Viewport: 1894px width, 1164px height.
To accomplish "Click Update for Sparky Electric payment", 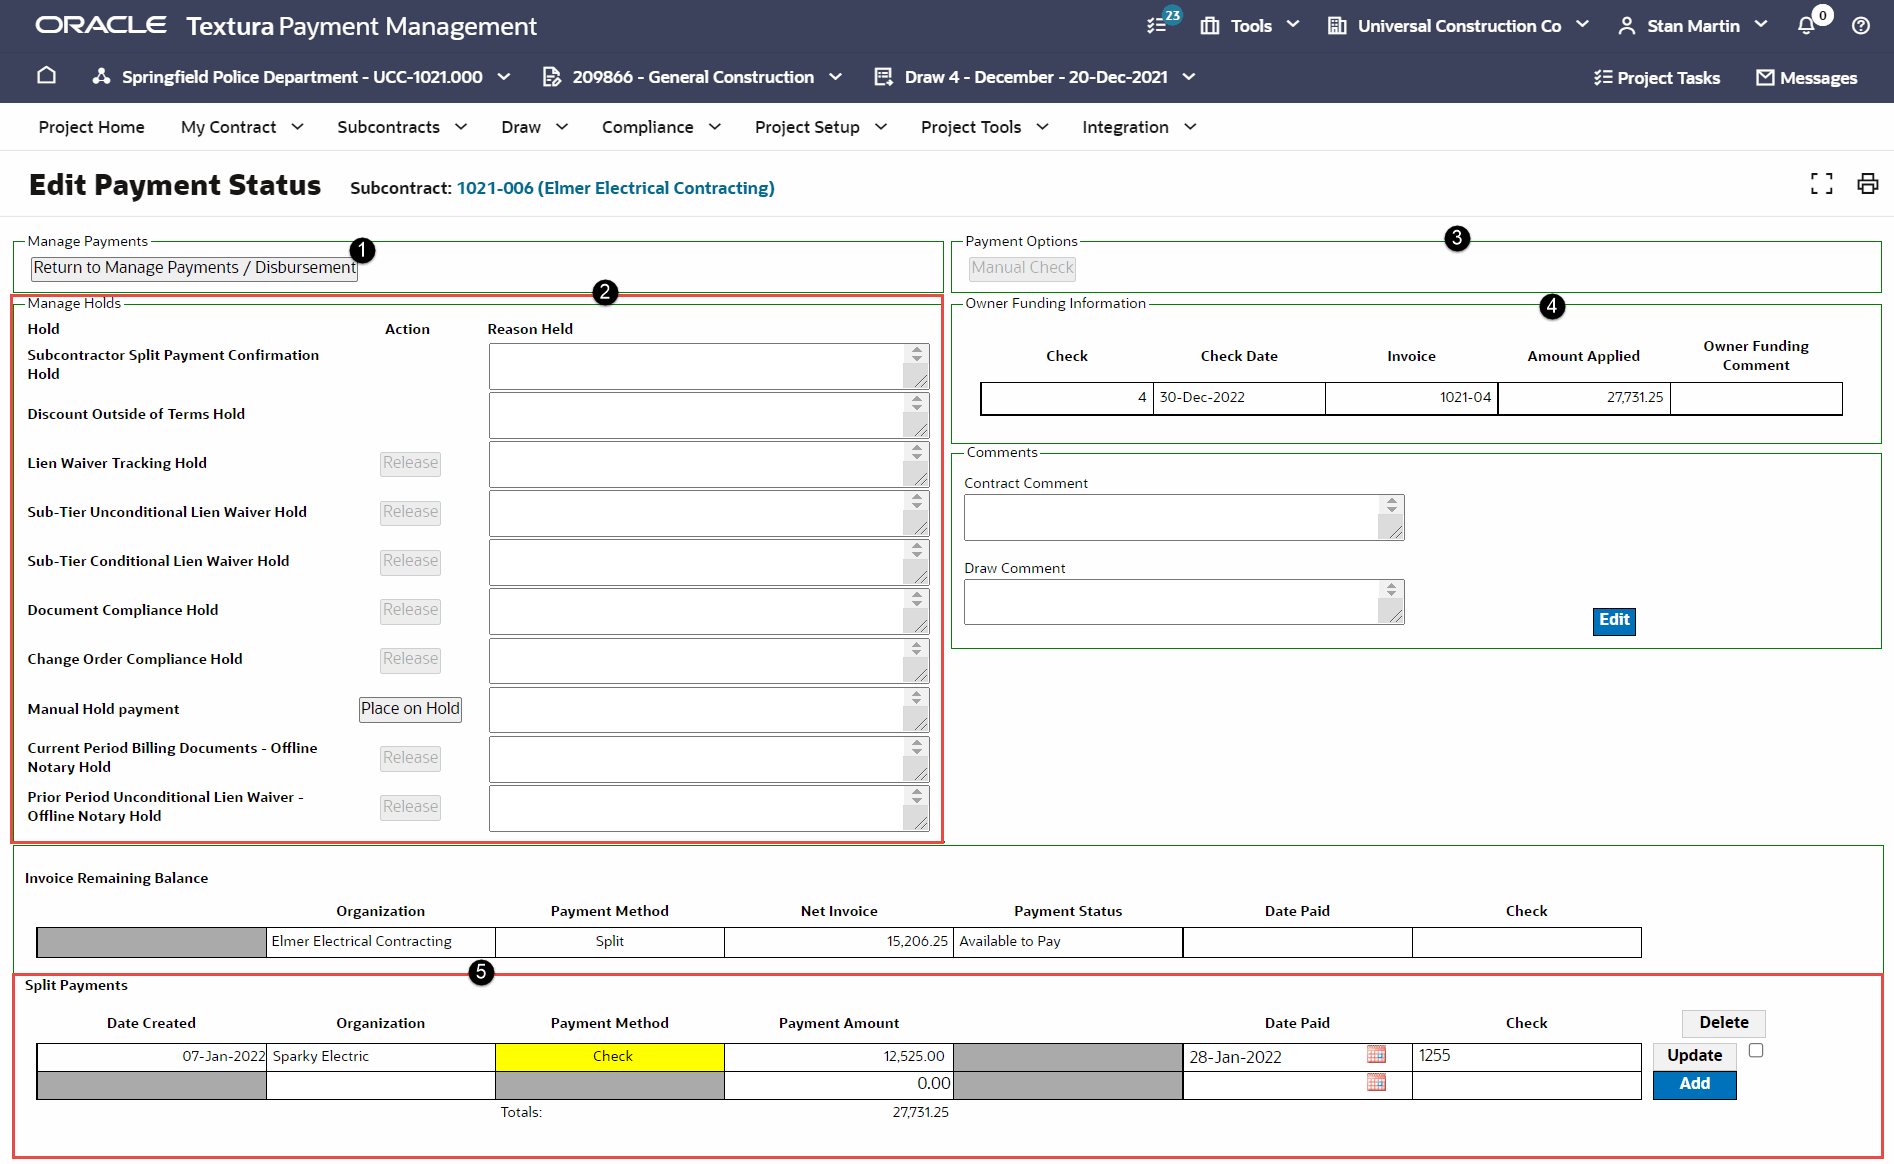I will pos(1694,1056).
